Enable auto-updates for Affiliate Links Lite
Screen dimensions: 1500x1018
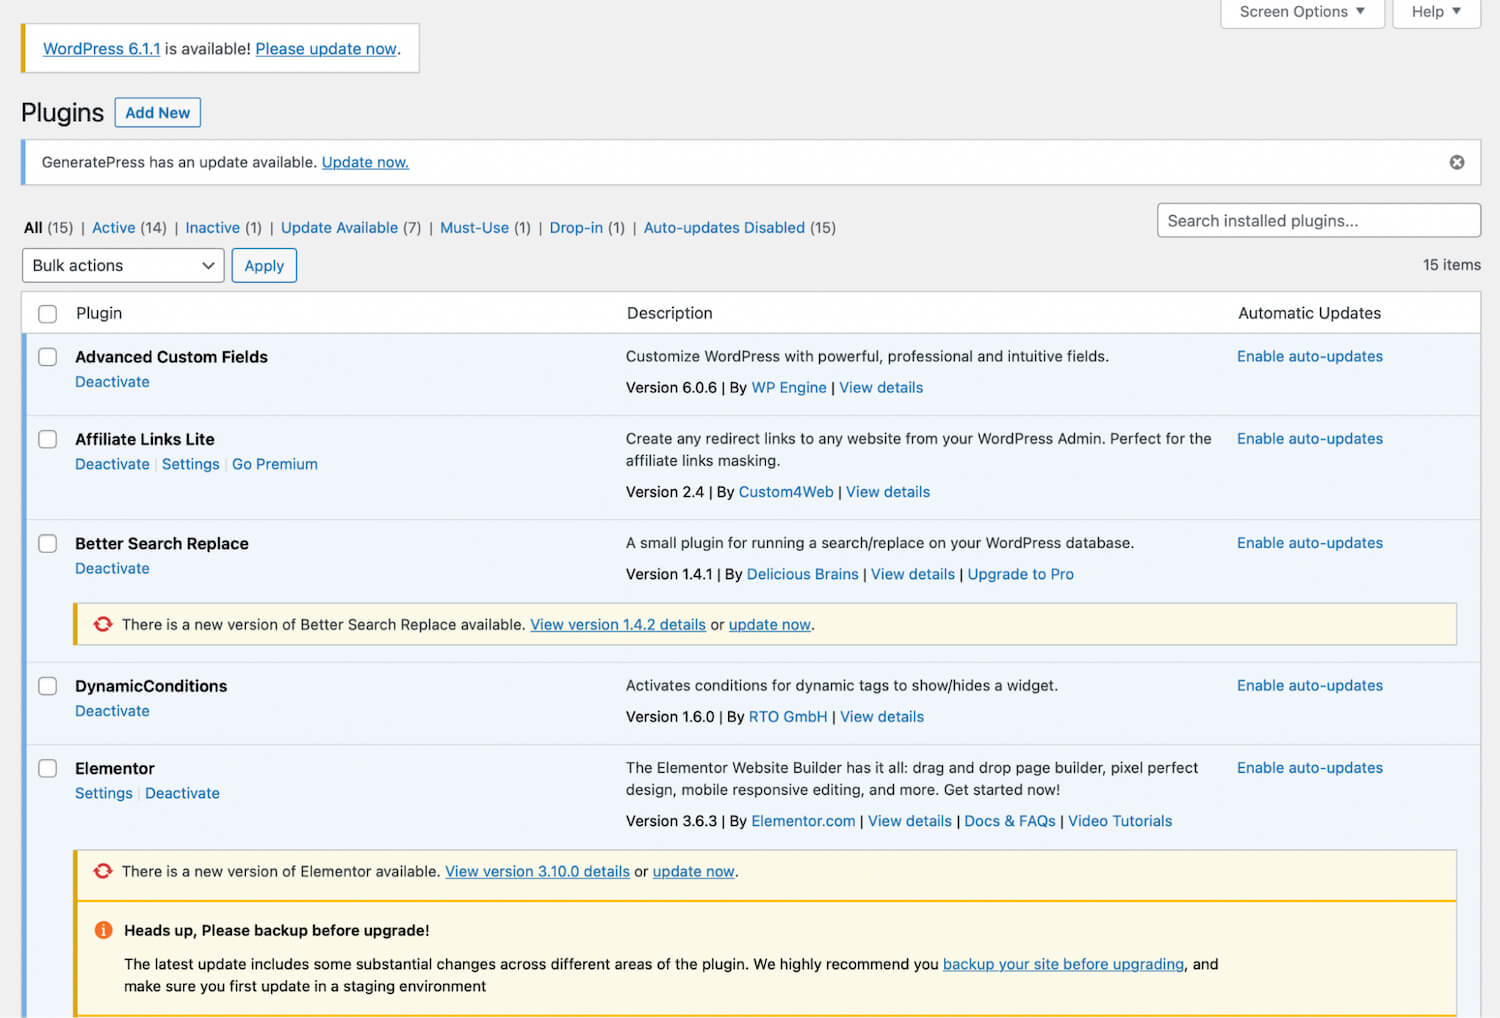pyautogui.click(x=1310, y=438)
